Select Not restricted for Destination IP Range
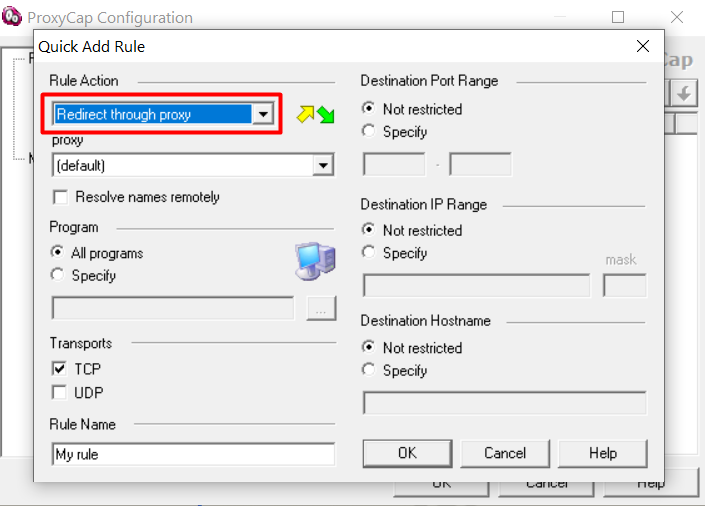This screenshot has width=705, height=506. pos(369,229)
